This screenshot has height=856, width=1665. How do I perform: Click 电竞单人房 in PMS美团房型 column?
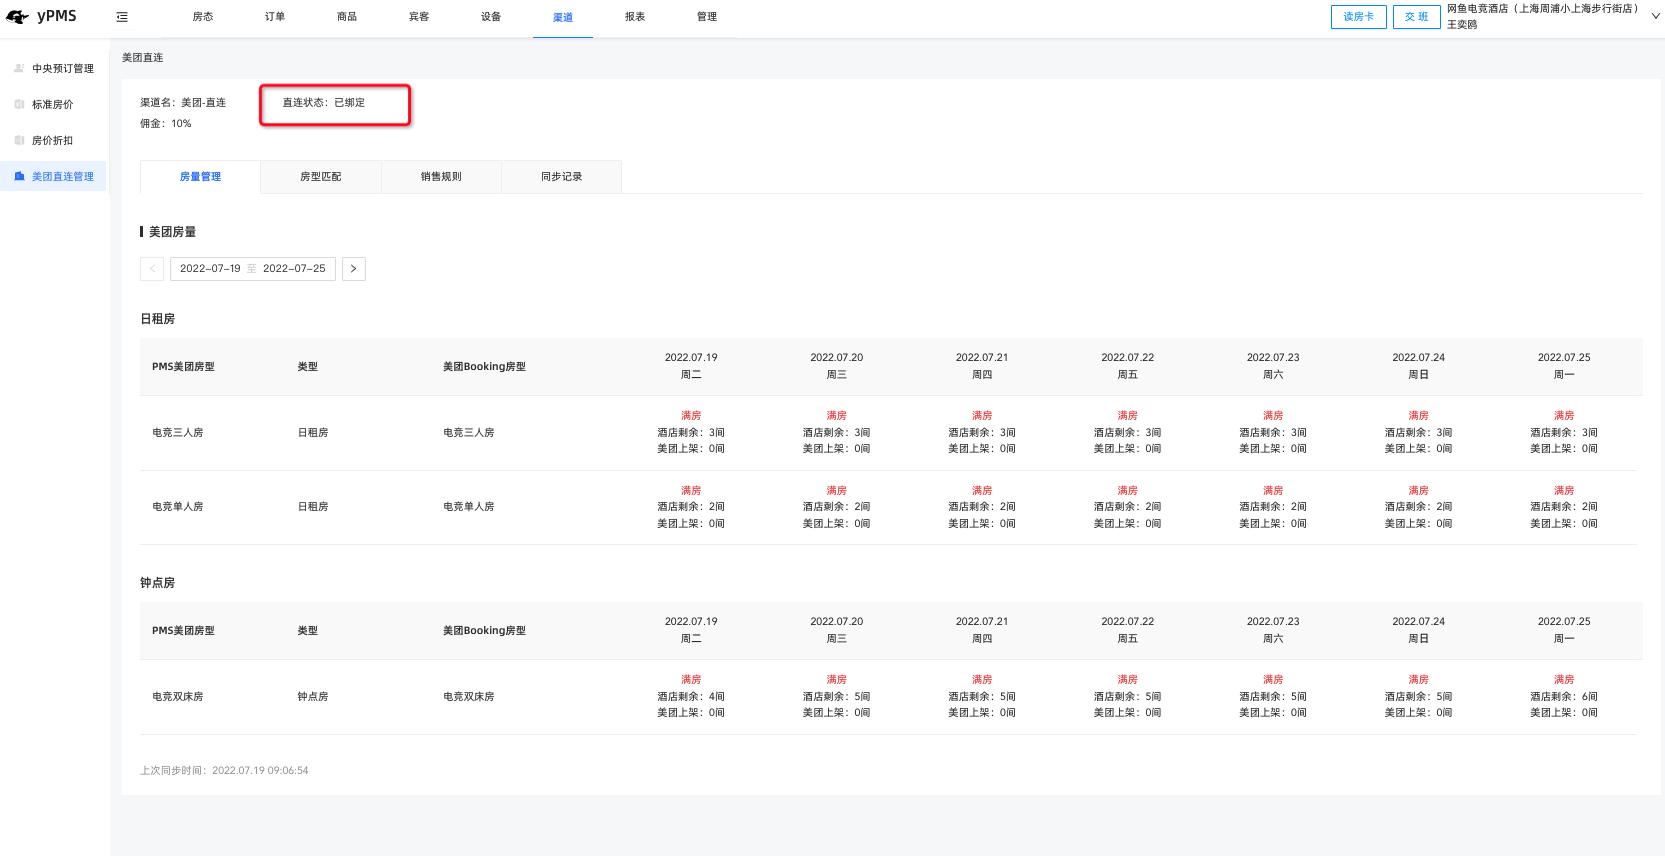[178, 507]
